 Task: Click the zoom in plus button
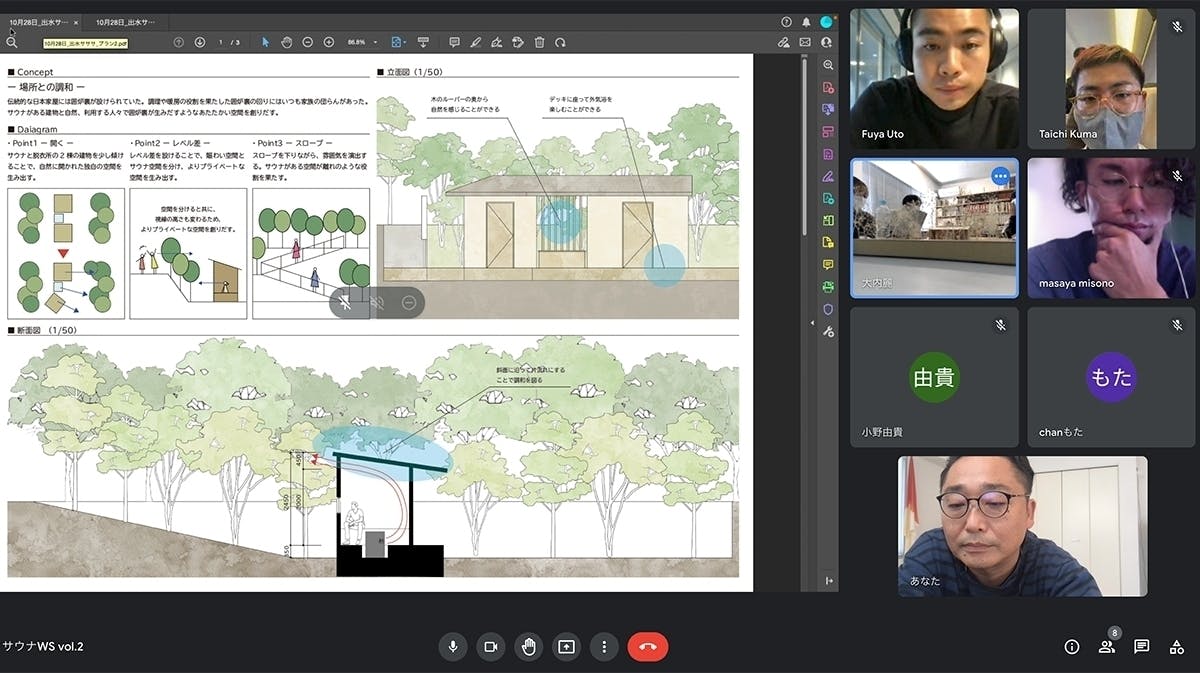[328, 42]
